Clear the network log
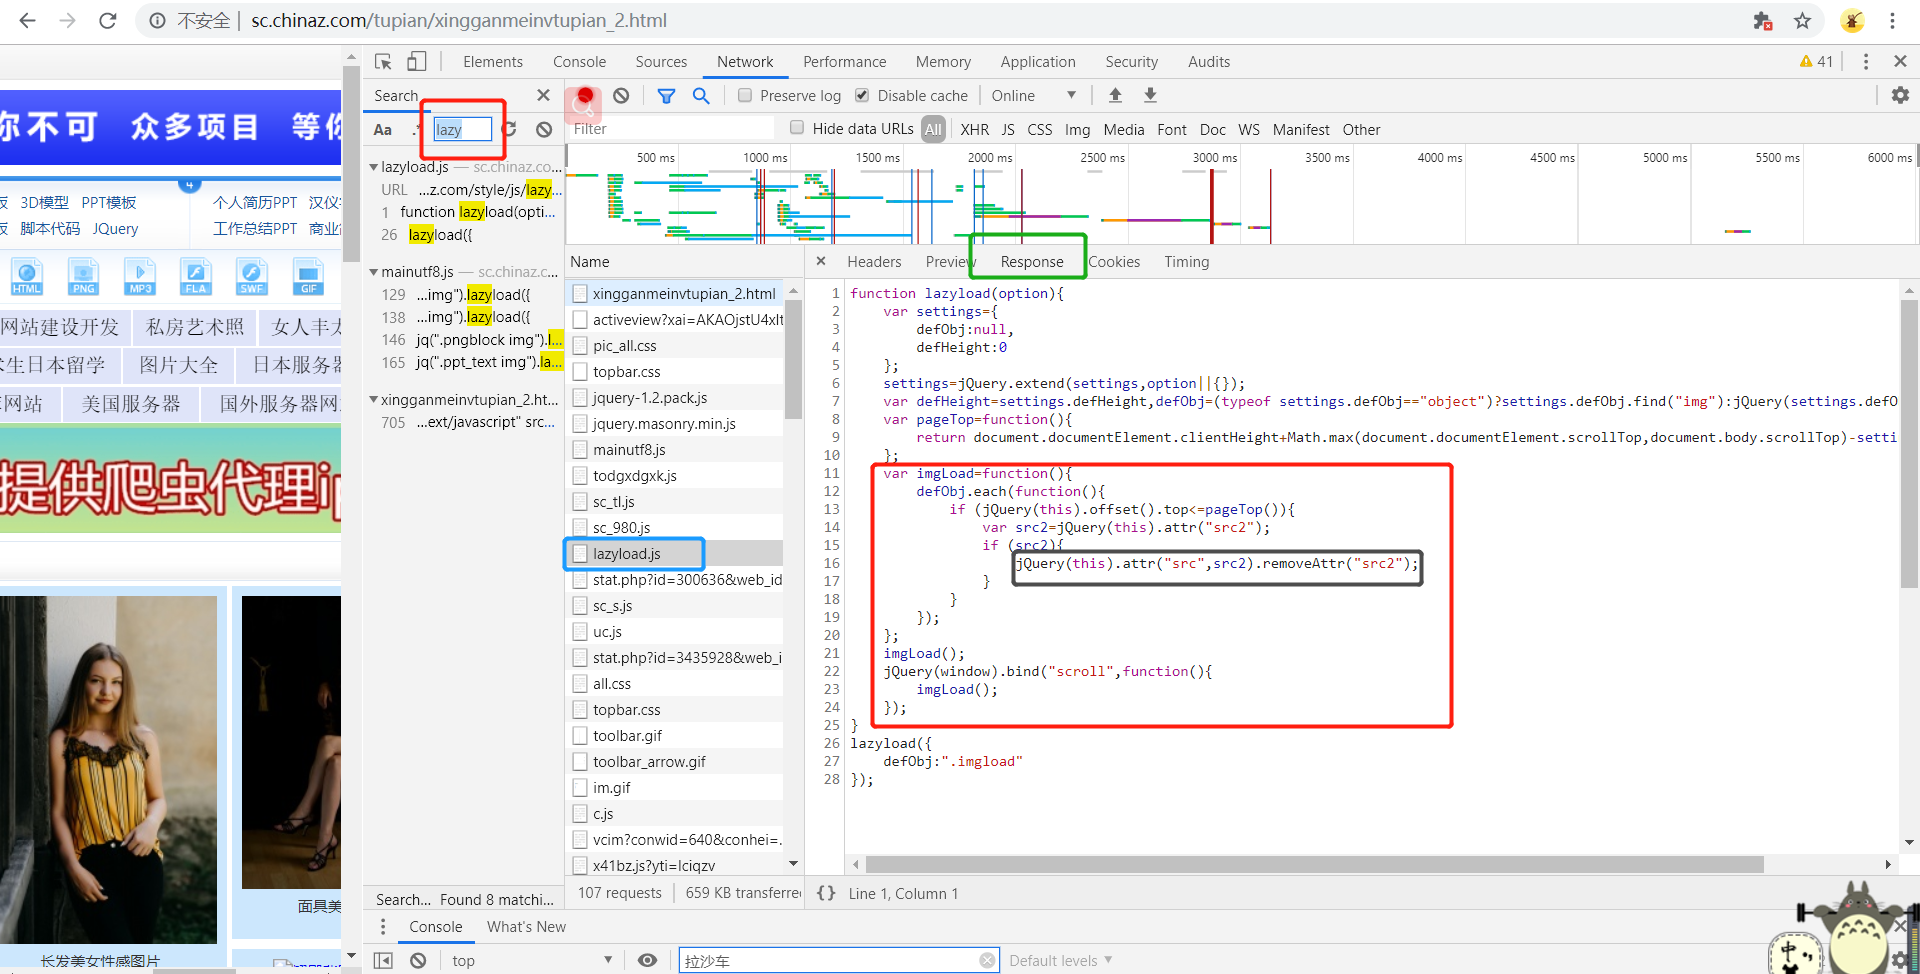The image size is (1920, 974). 621,96
